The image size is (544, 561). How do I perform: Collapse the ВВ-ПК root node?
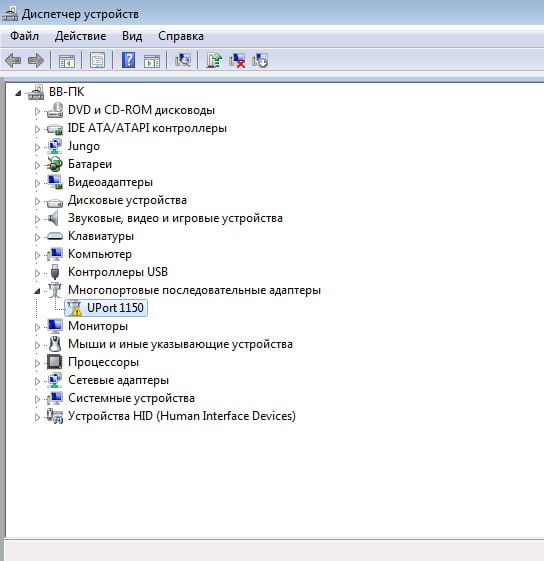pos(18,94)
